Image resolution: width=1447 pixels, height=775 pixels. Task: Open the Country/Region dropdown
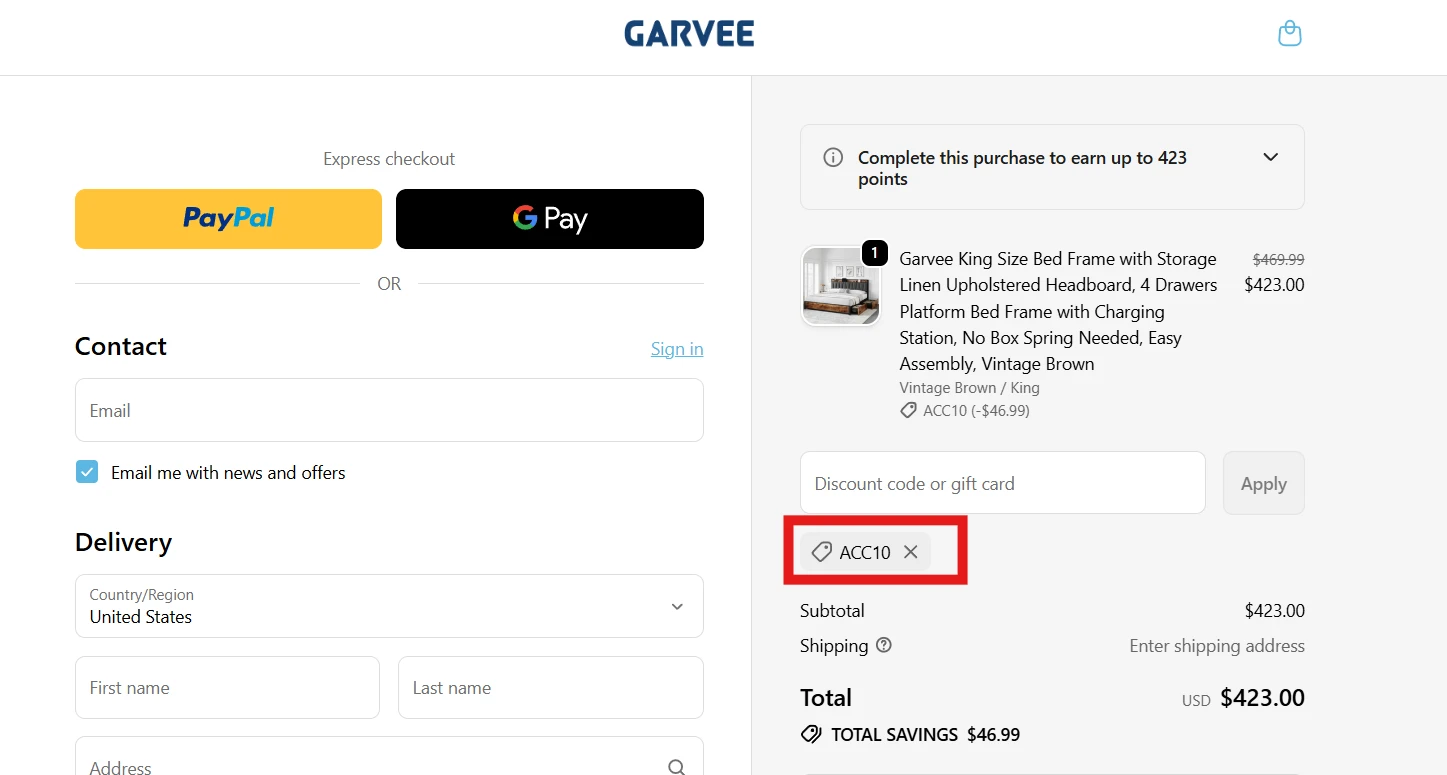[389, 606]
